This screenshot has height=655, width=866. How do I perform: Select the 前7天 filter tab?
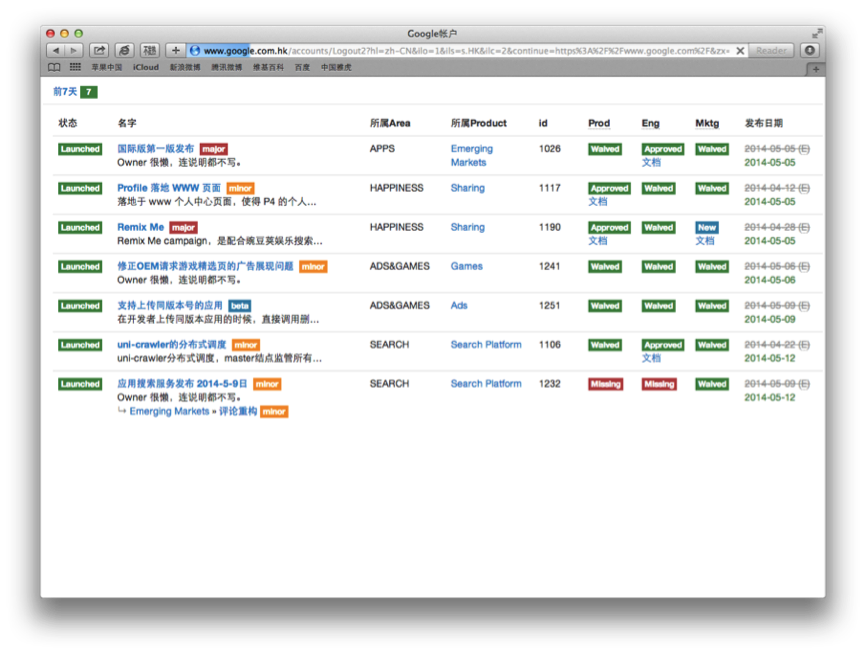(65, 92)
